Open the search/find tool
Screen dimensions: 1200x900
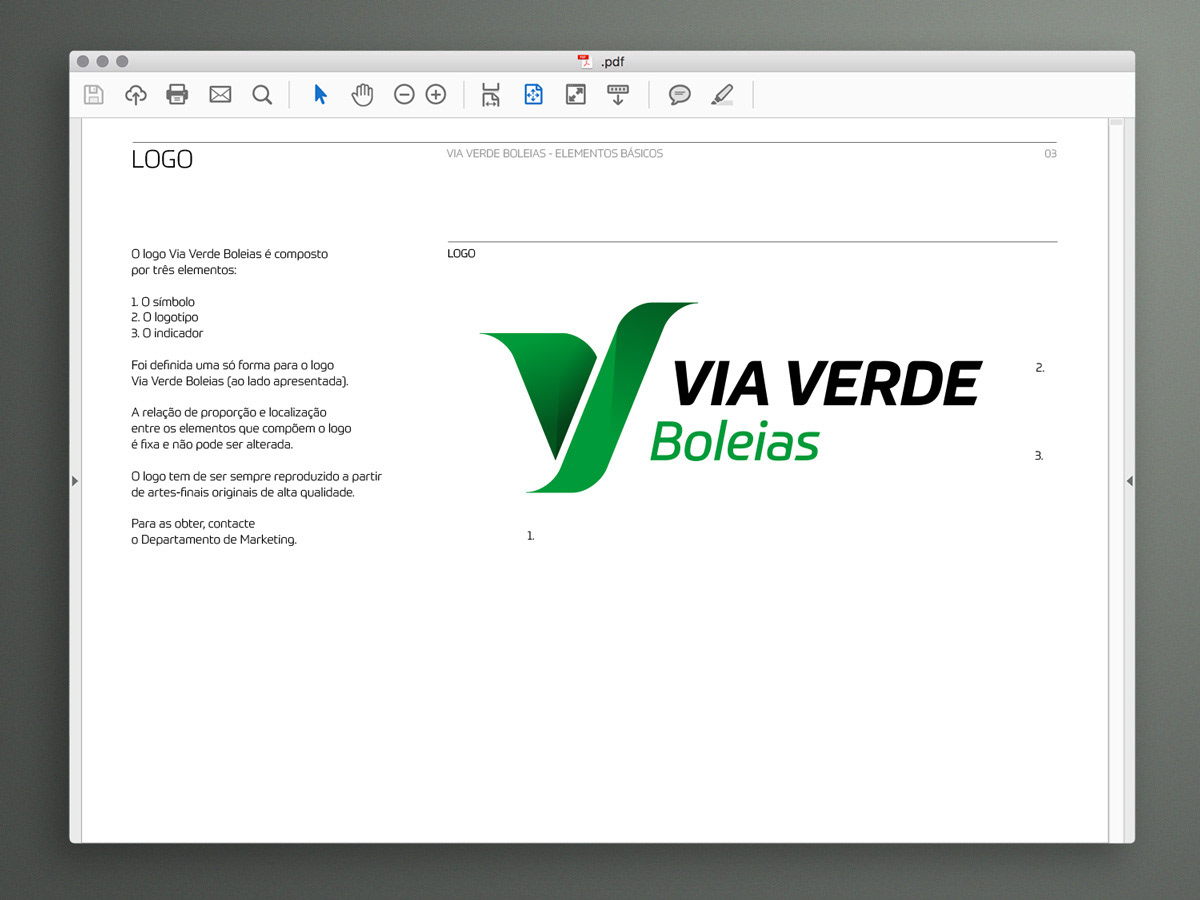(x=262, y=94)
